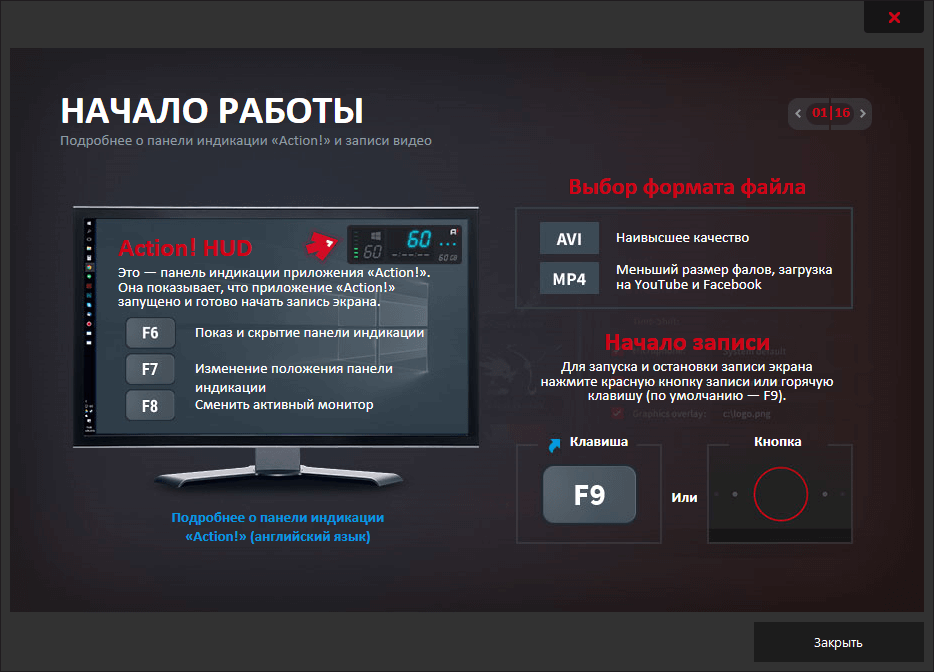Click the text Показ и скрытие панели индикации

[x=310, y=332]
